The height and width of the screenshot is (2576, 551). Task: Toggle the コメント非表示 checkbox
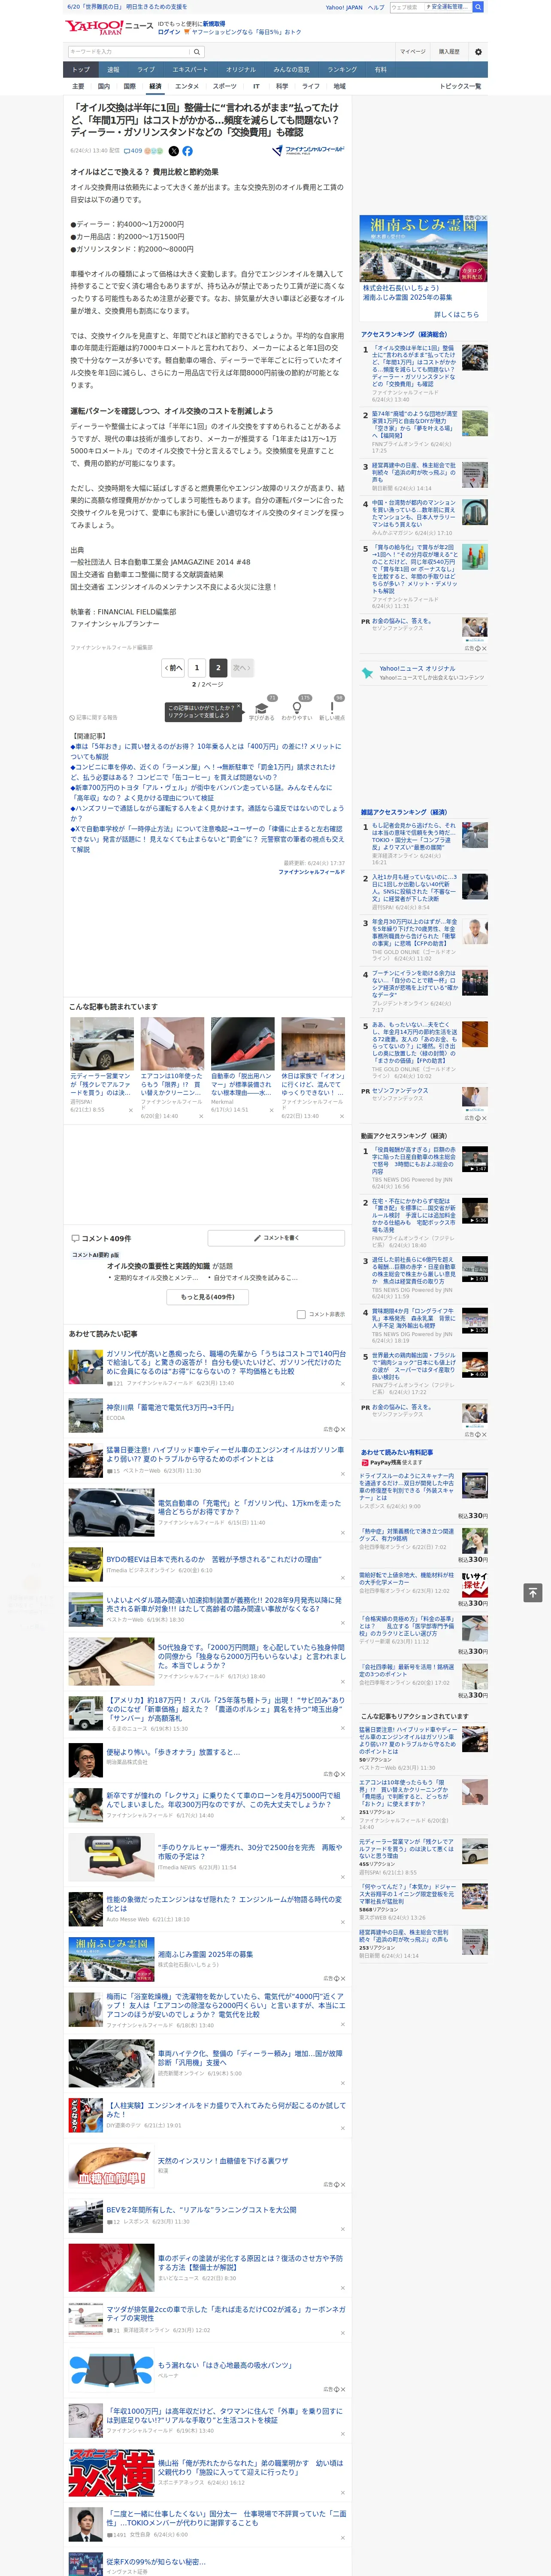pyautogui.click(x=301, y=1315)
